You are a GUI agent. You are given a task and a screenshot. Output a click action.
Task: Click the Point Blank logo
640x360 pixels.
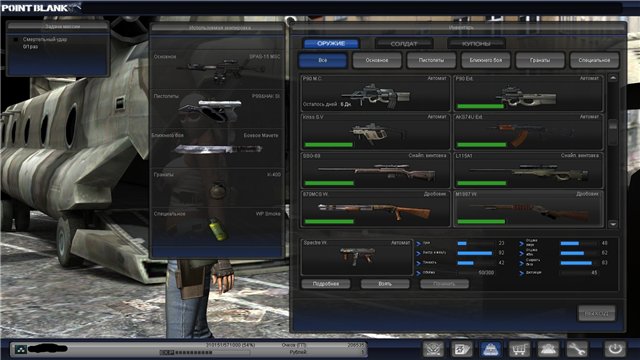pyautogui.click(x=41, y=8)
